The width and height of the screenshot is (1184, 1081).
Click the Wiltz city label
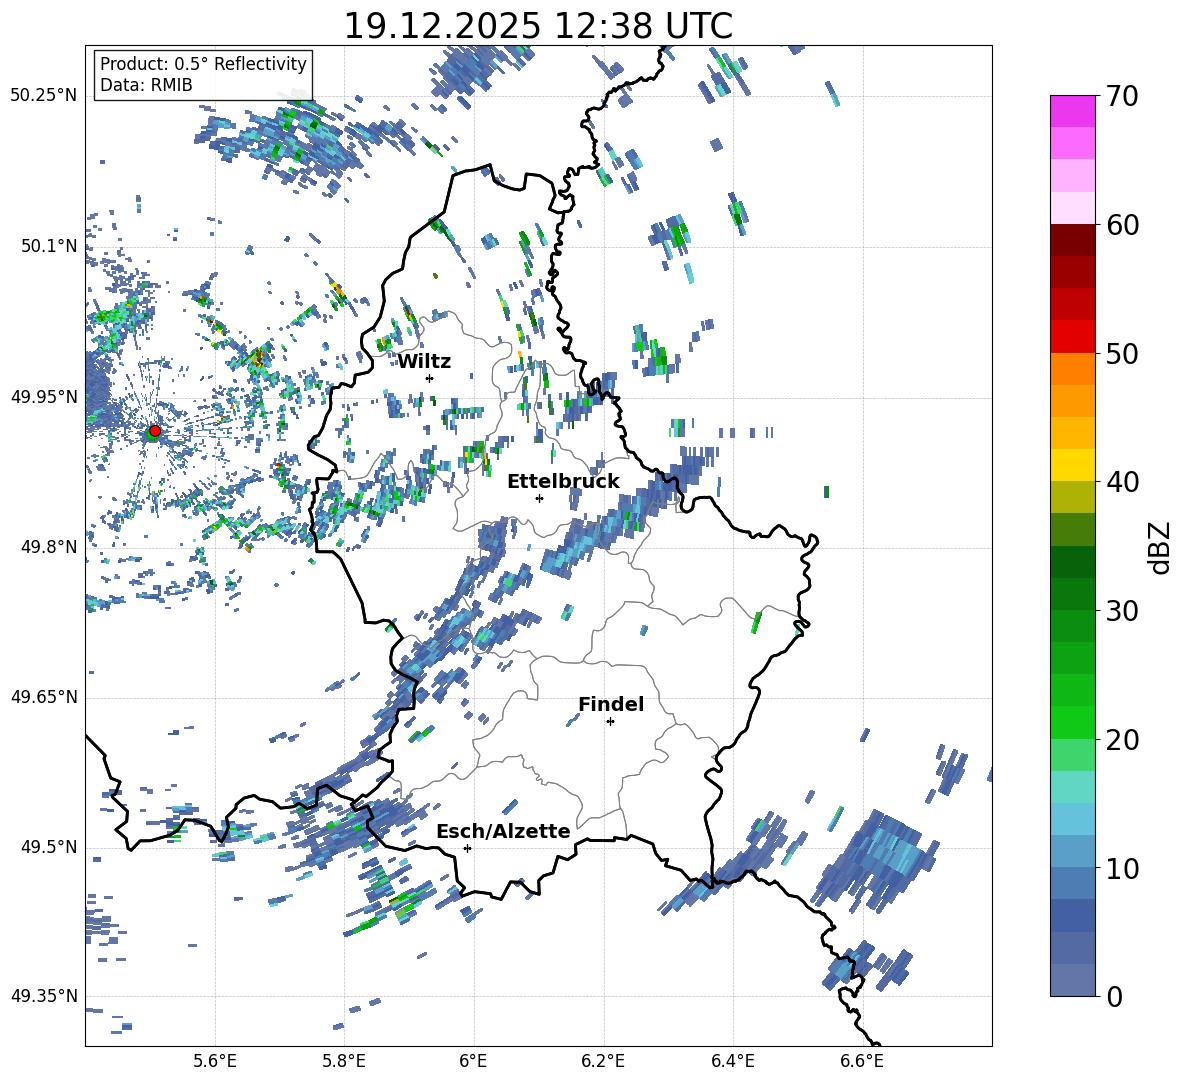coord(424,362)
